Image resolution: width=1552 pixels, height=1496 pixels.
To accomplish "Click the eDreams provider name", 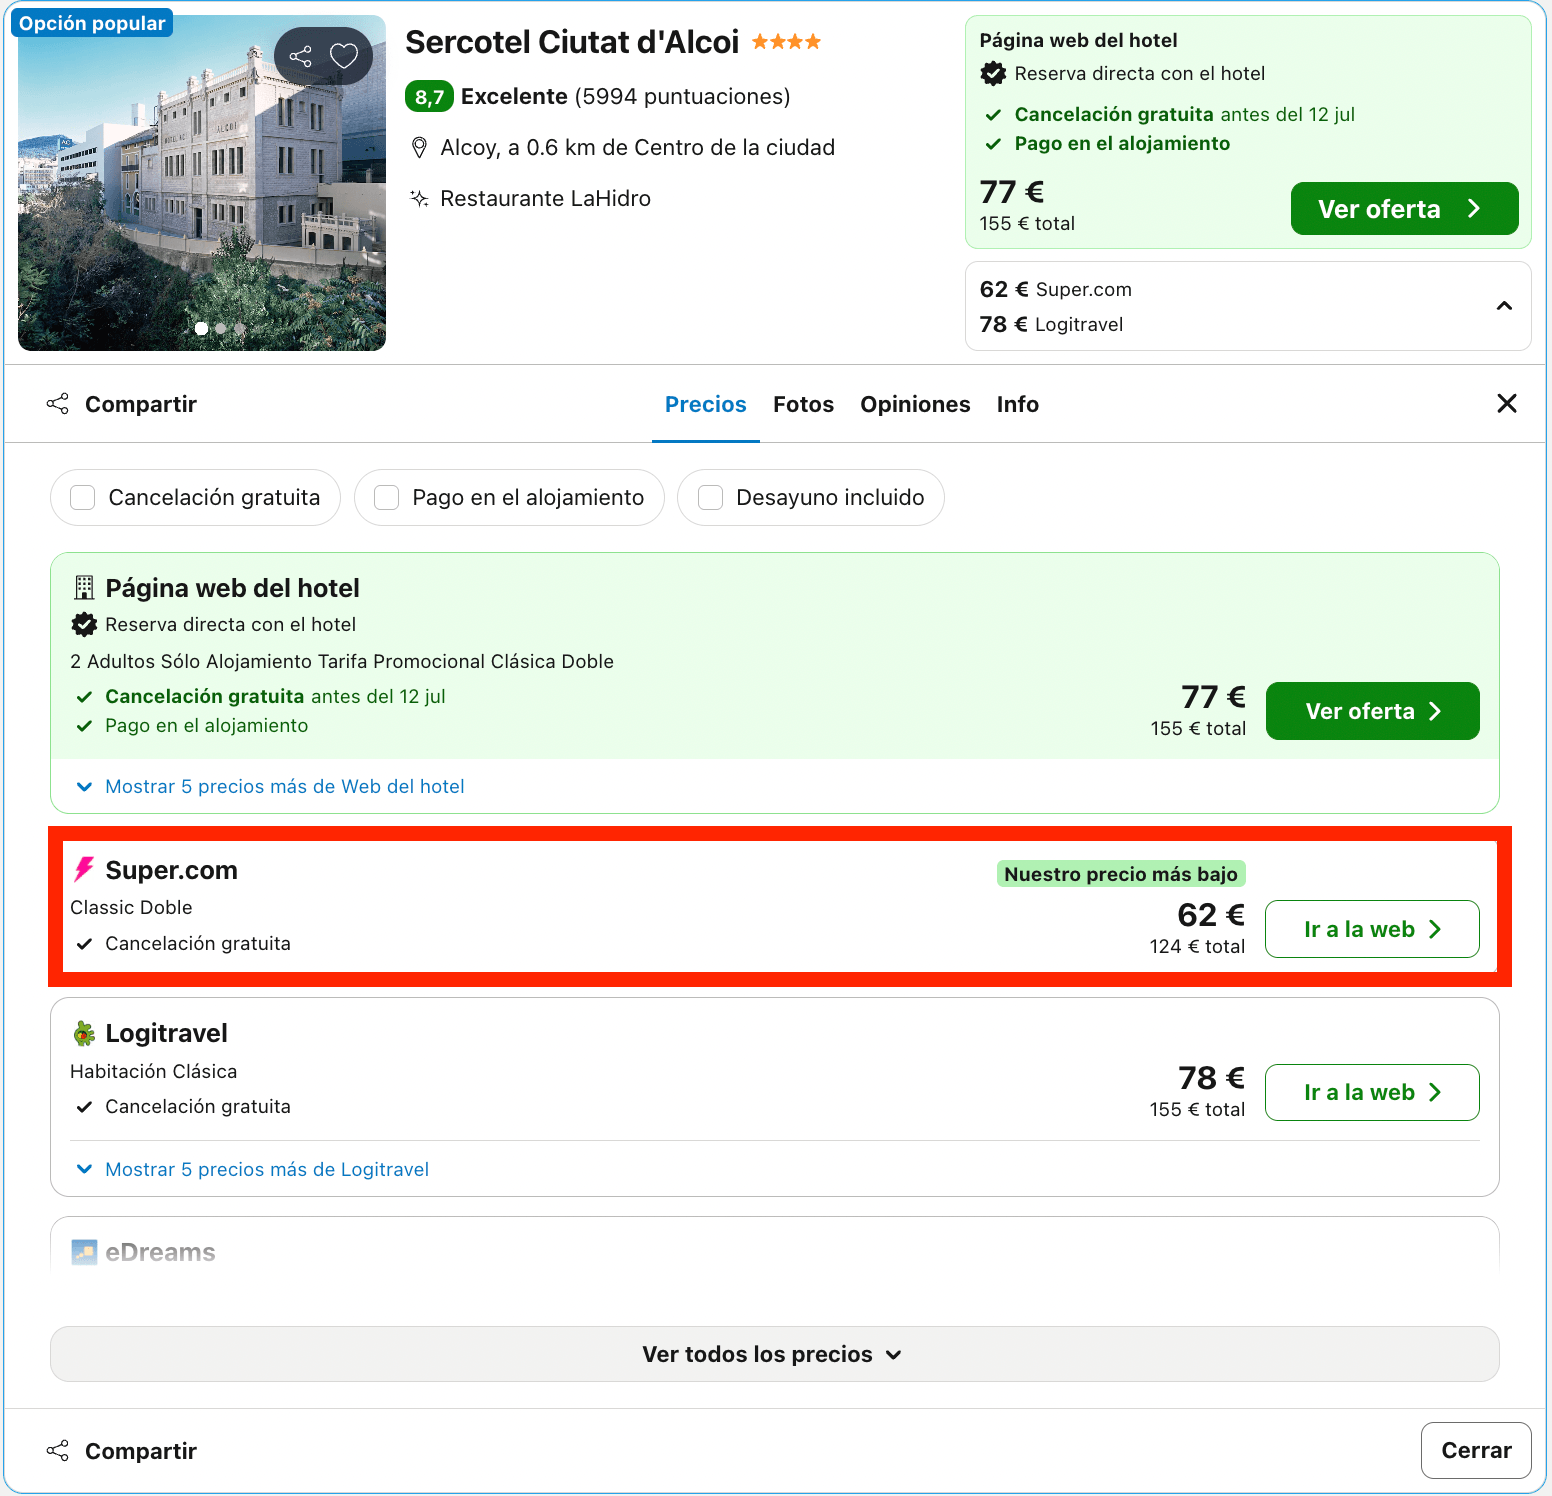I will pos(160,1252).
